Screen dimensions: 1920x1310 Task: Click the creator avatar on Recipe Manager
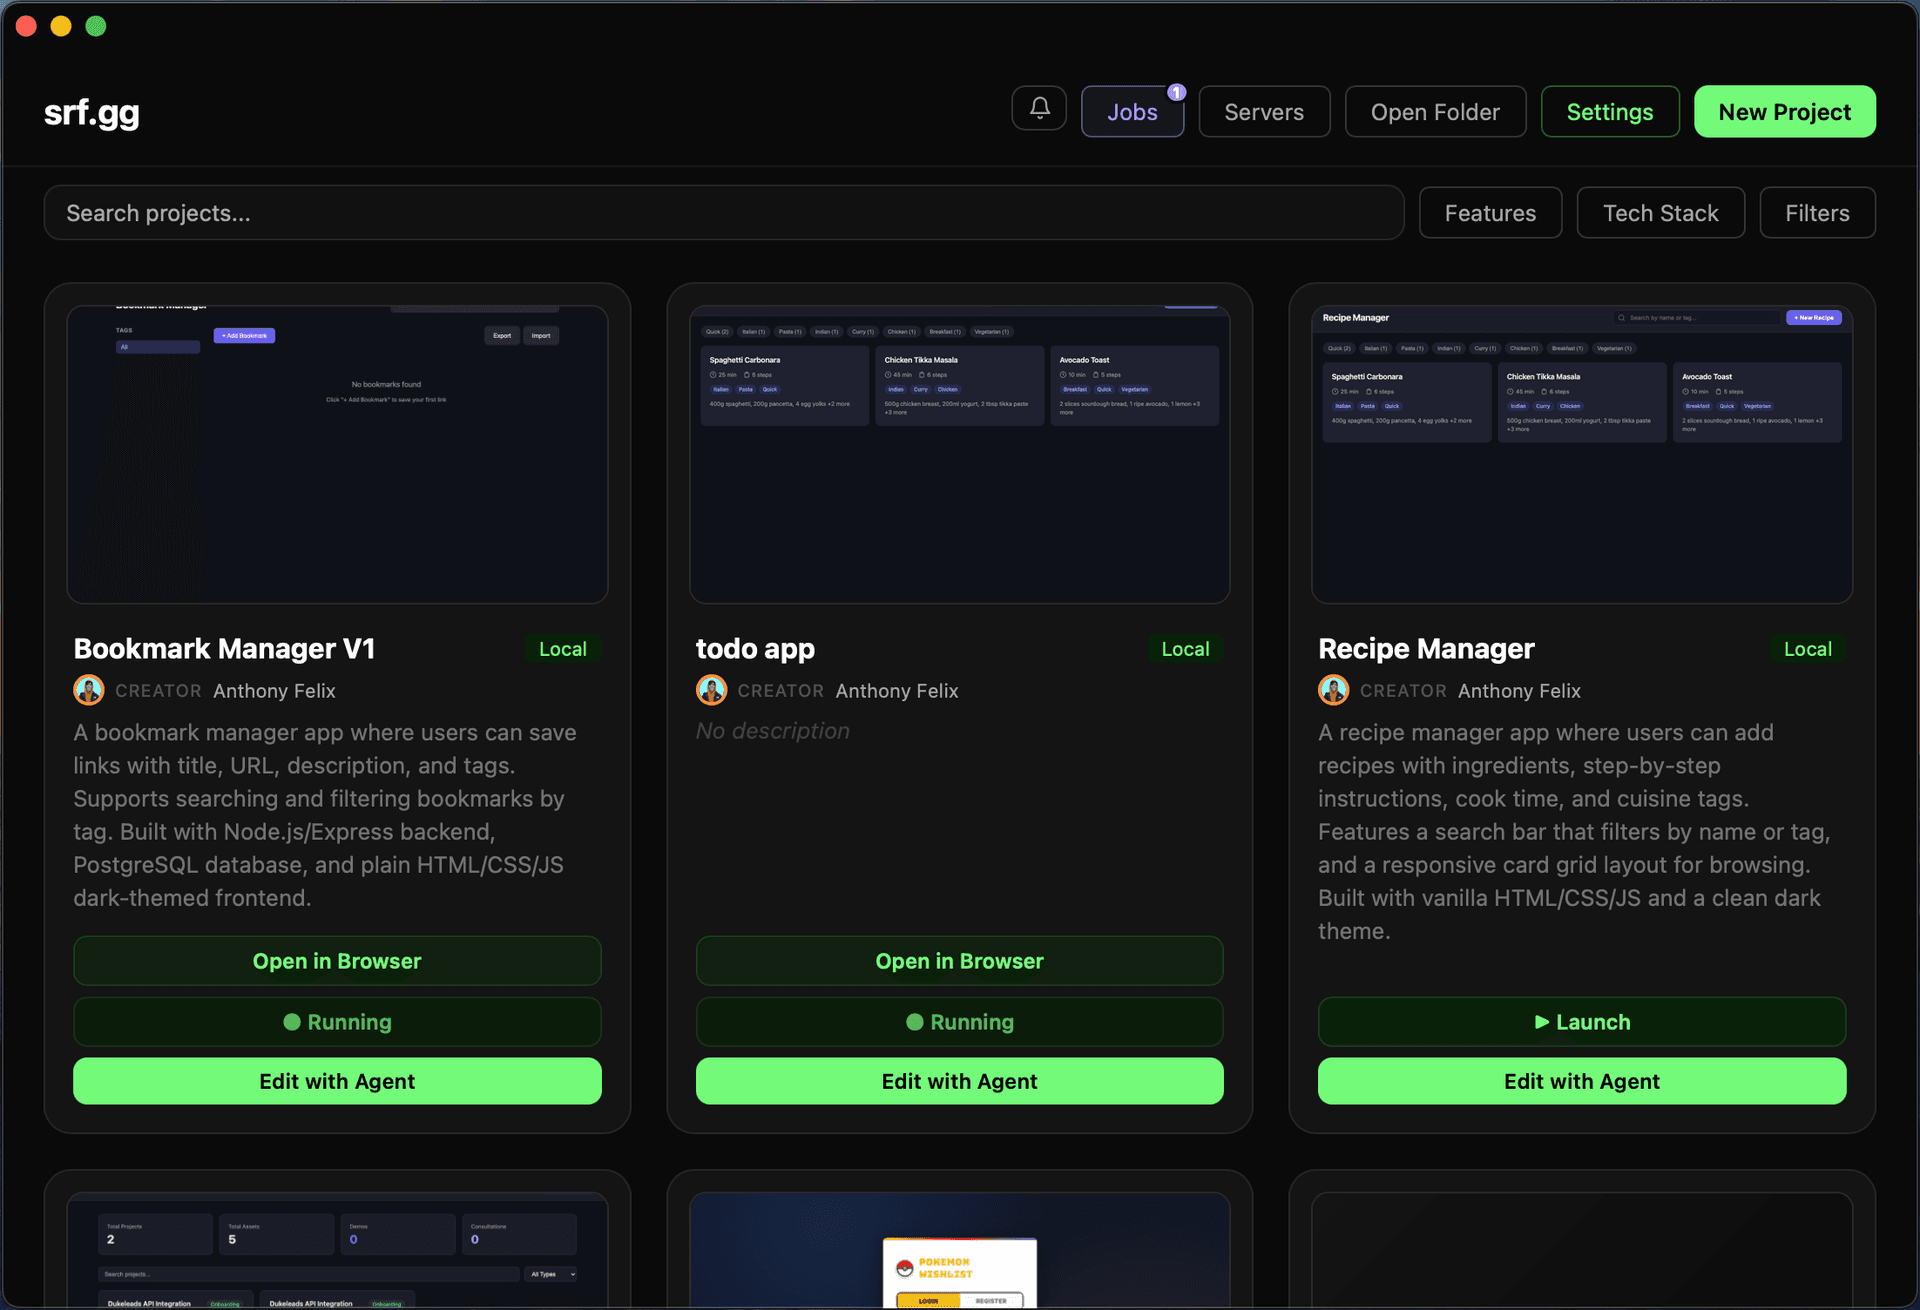click(1333, 690)
